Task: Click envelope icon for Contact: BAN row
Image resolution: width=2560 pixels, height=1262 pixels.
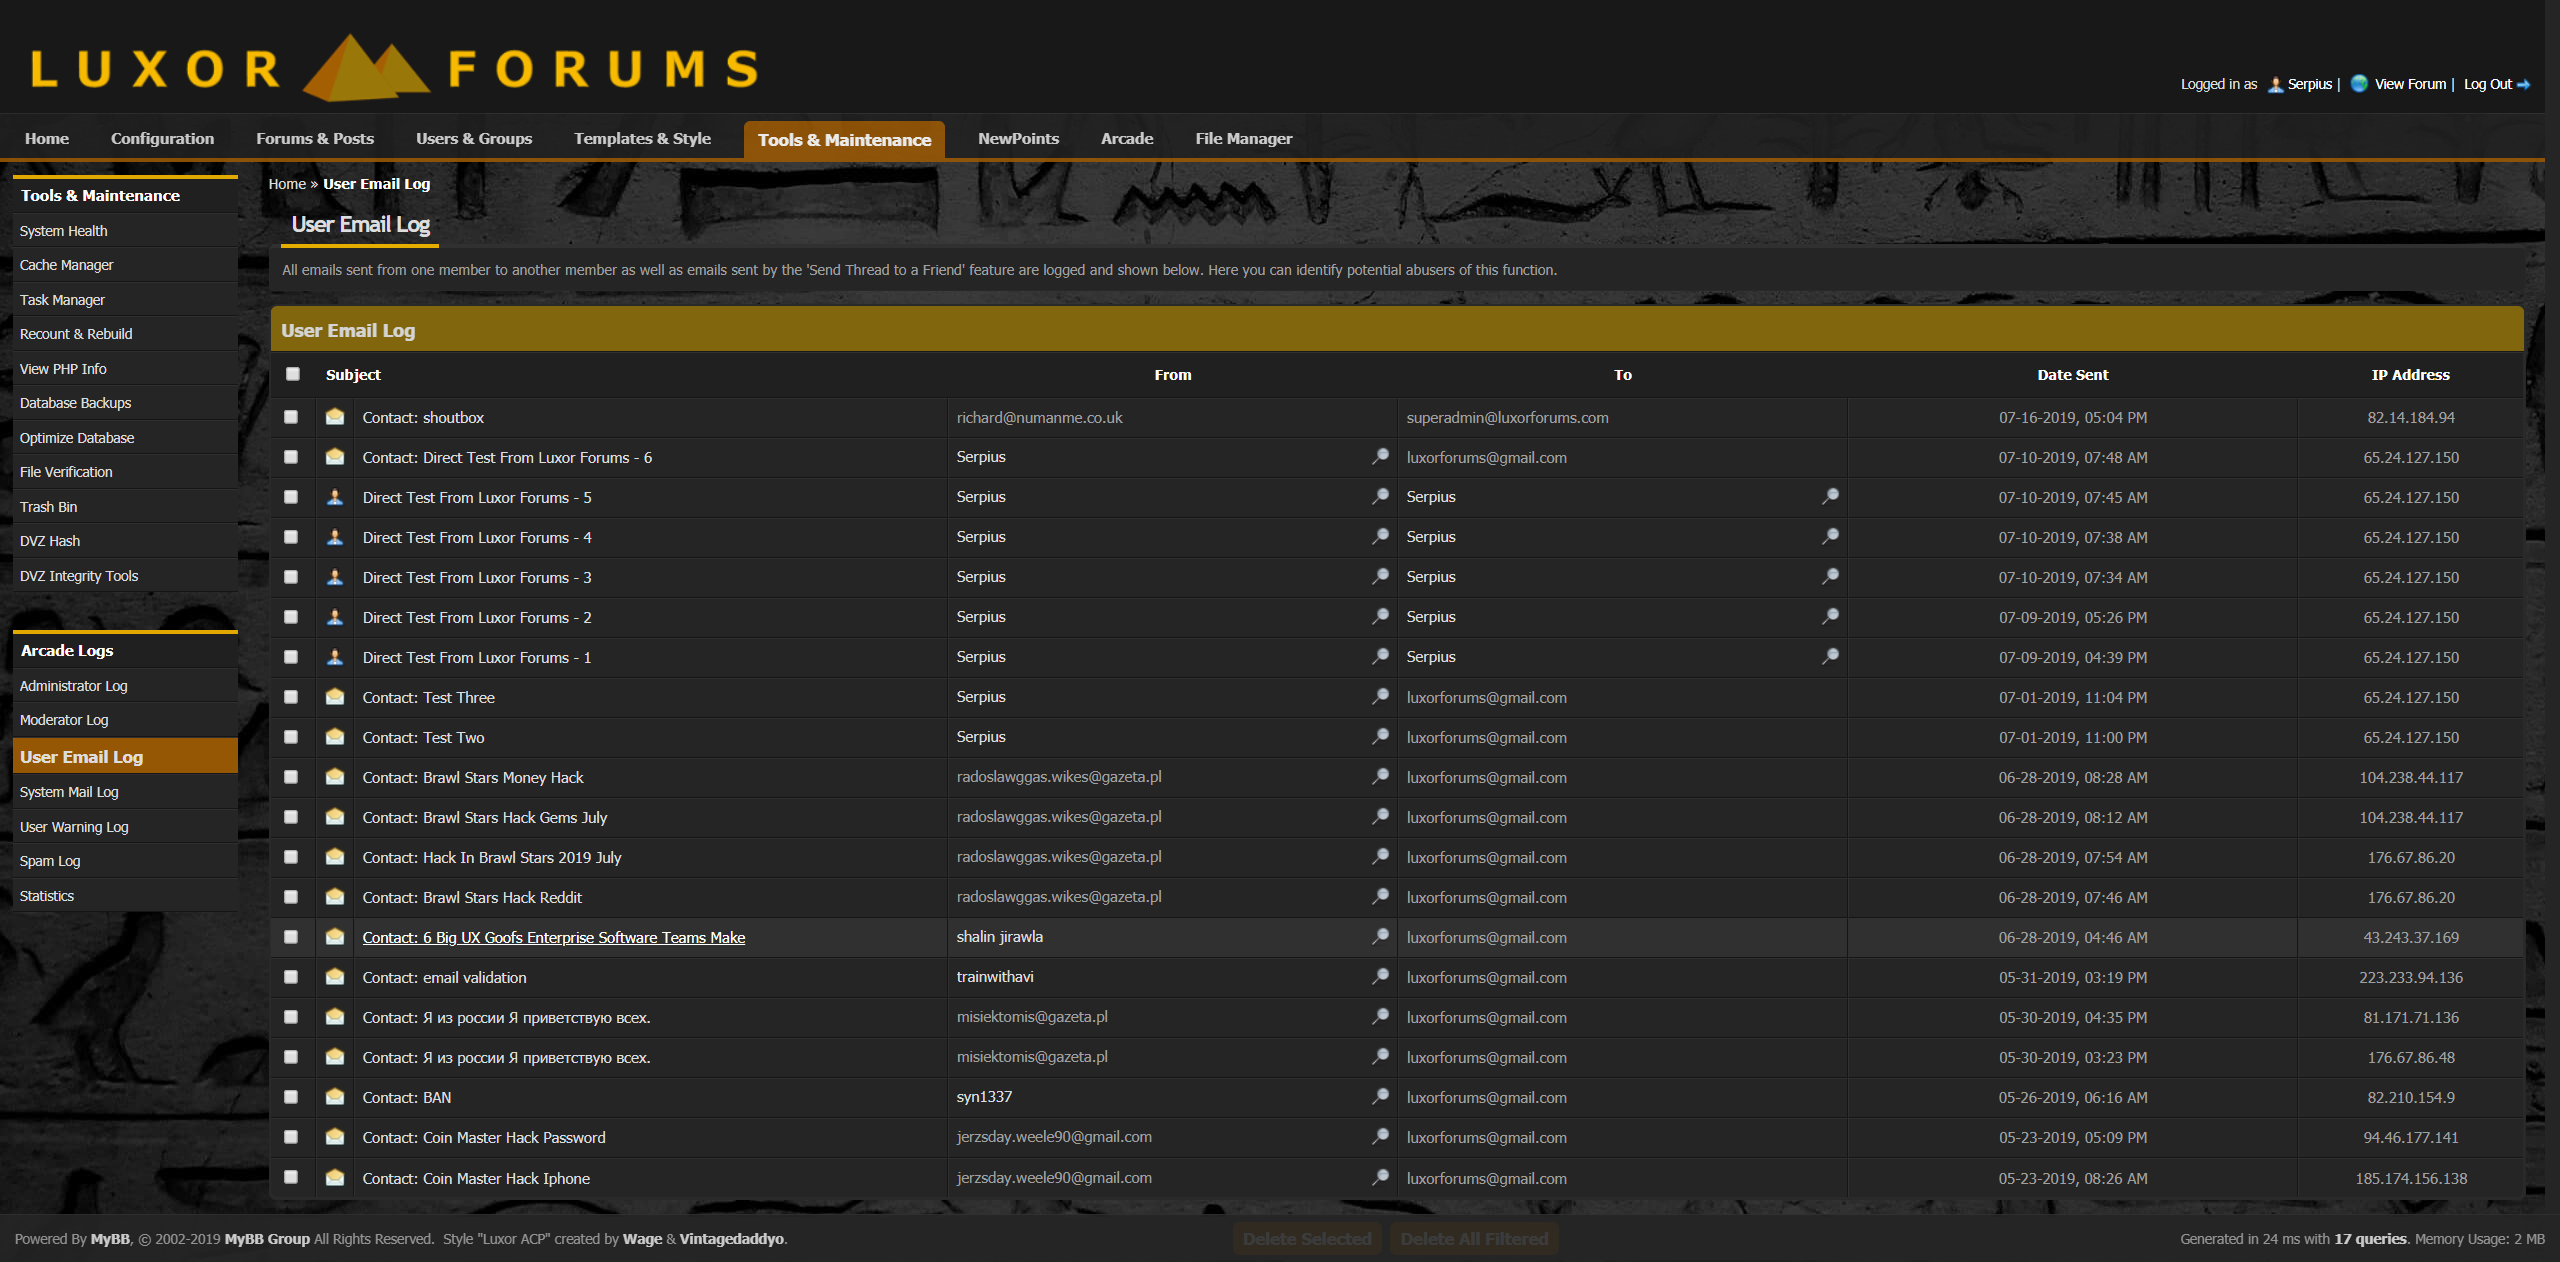Action: [335, 1097]
